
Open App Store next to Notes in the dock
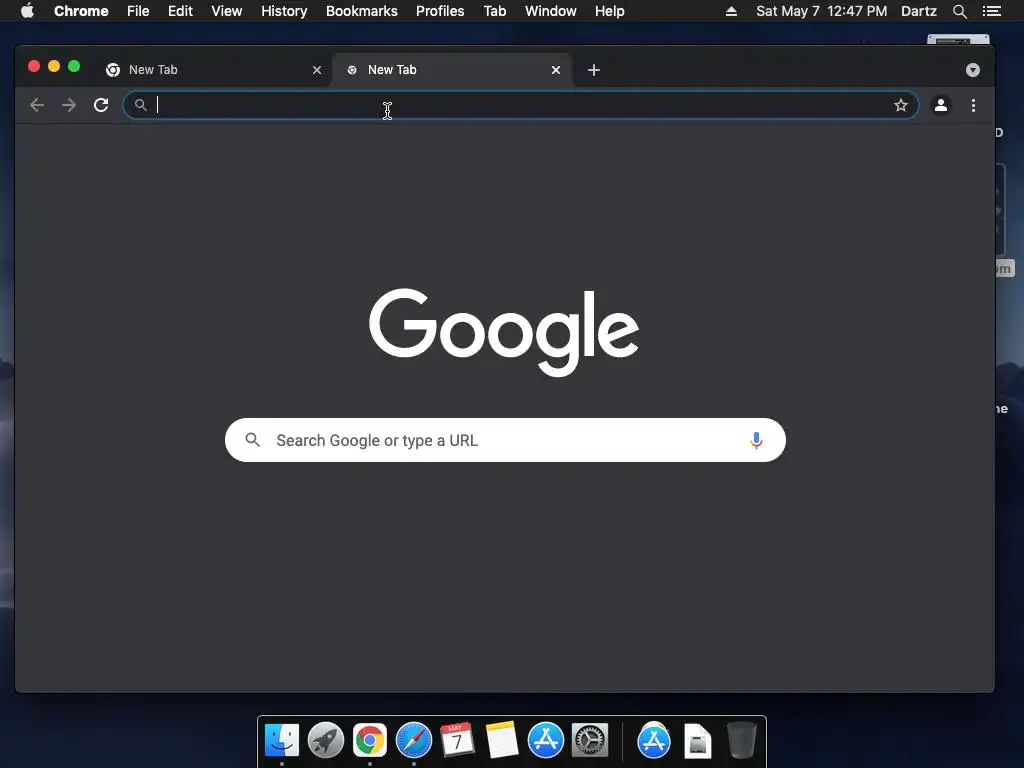point(545,740)
